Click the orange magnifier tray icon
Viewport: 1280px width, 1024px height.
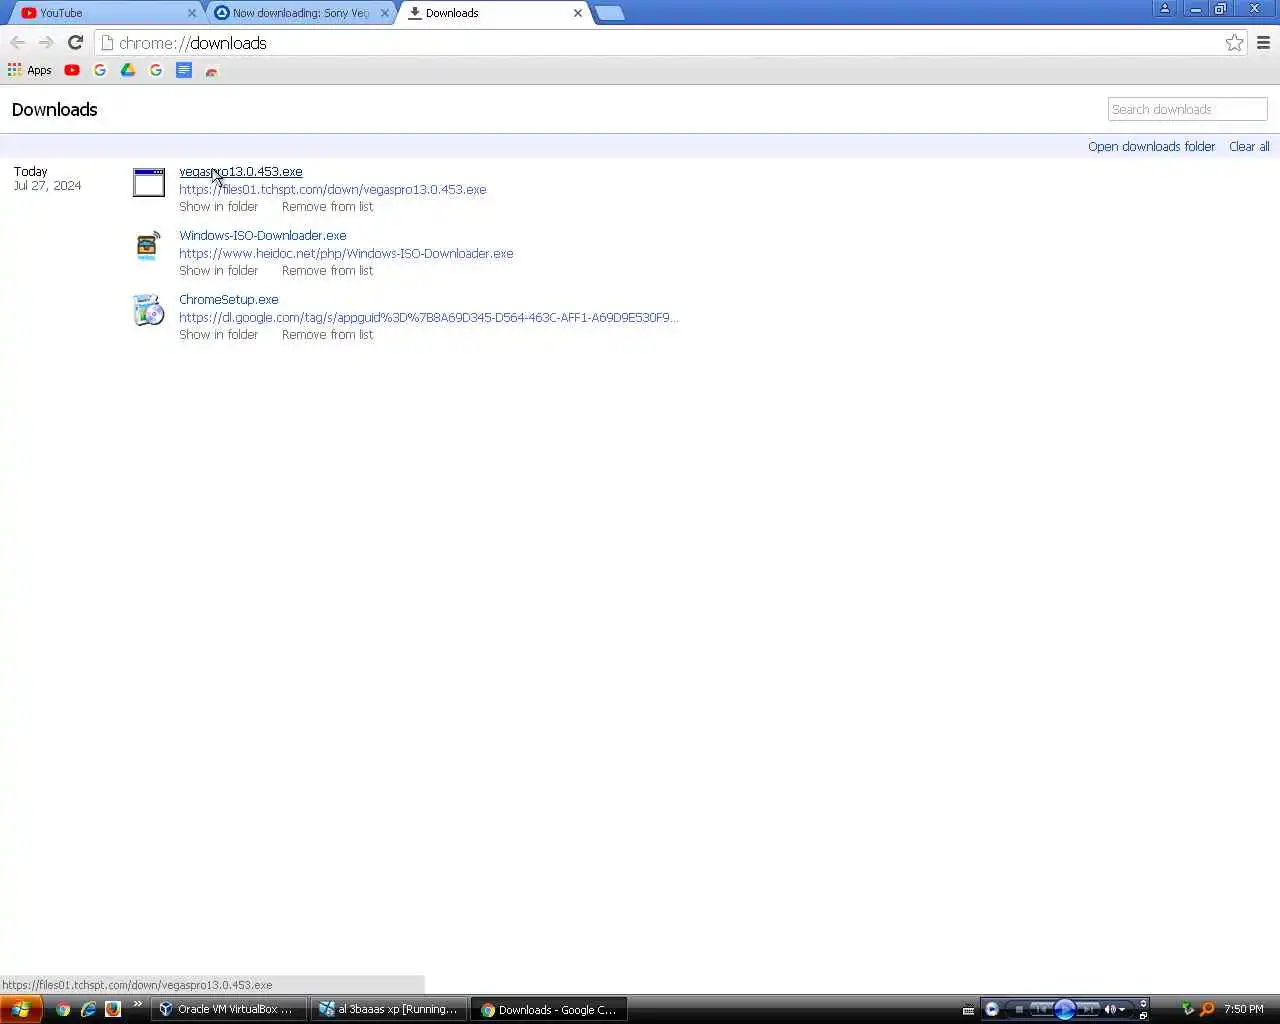pos(1207,1009)
